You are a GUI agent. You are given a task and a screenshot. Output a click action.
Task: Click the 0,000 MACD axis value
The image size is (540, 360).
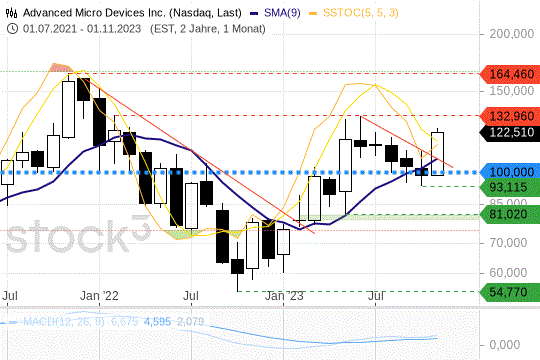(505, 344)
